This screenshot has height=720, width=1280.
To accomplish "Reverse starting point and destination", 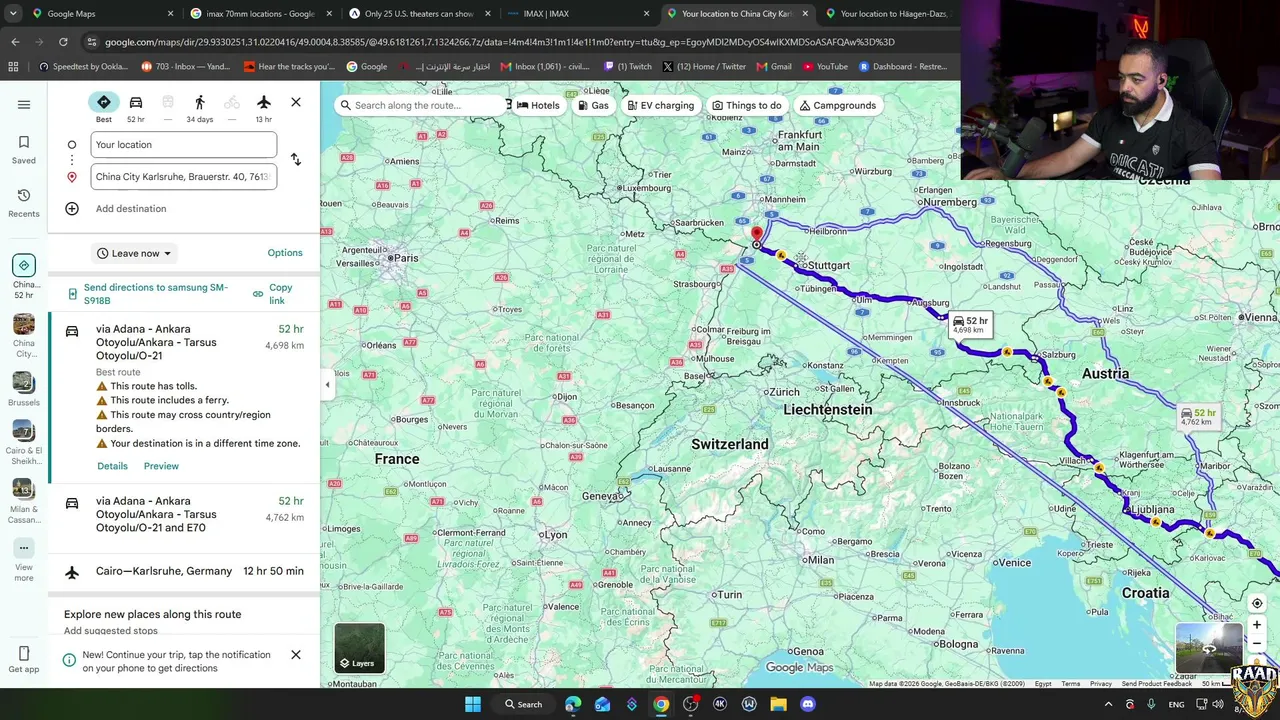I will tap(295, 160).
